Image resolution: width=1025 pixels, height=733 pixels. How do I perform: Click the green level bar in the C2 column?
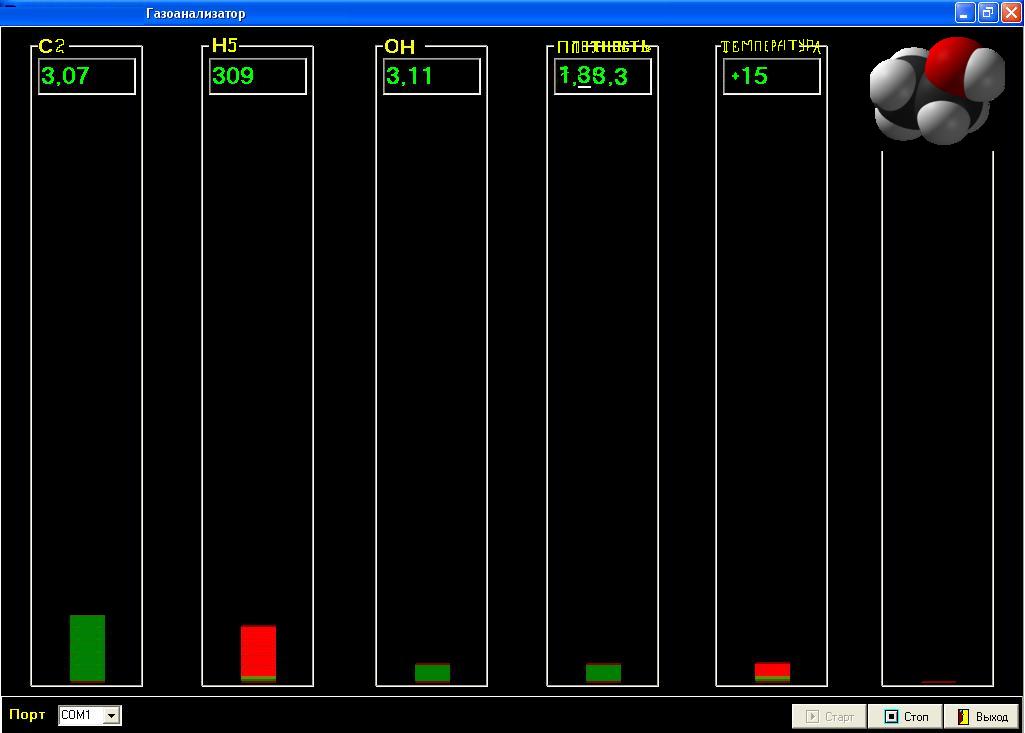tap(88, 648)
